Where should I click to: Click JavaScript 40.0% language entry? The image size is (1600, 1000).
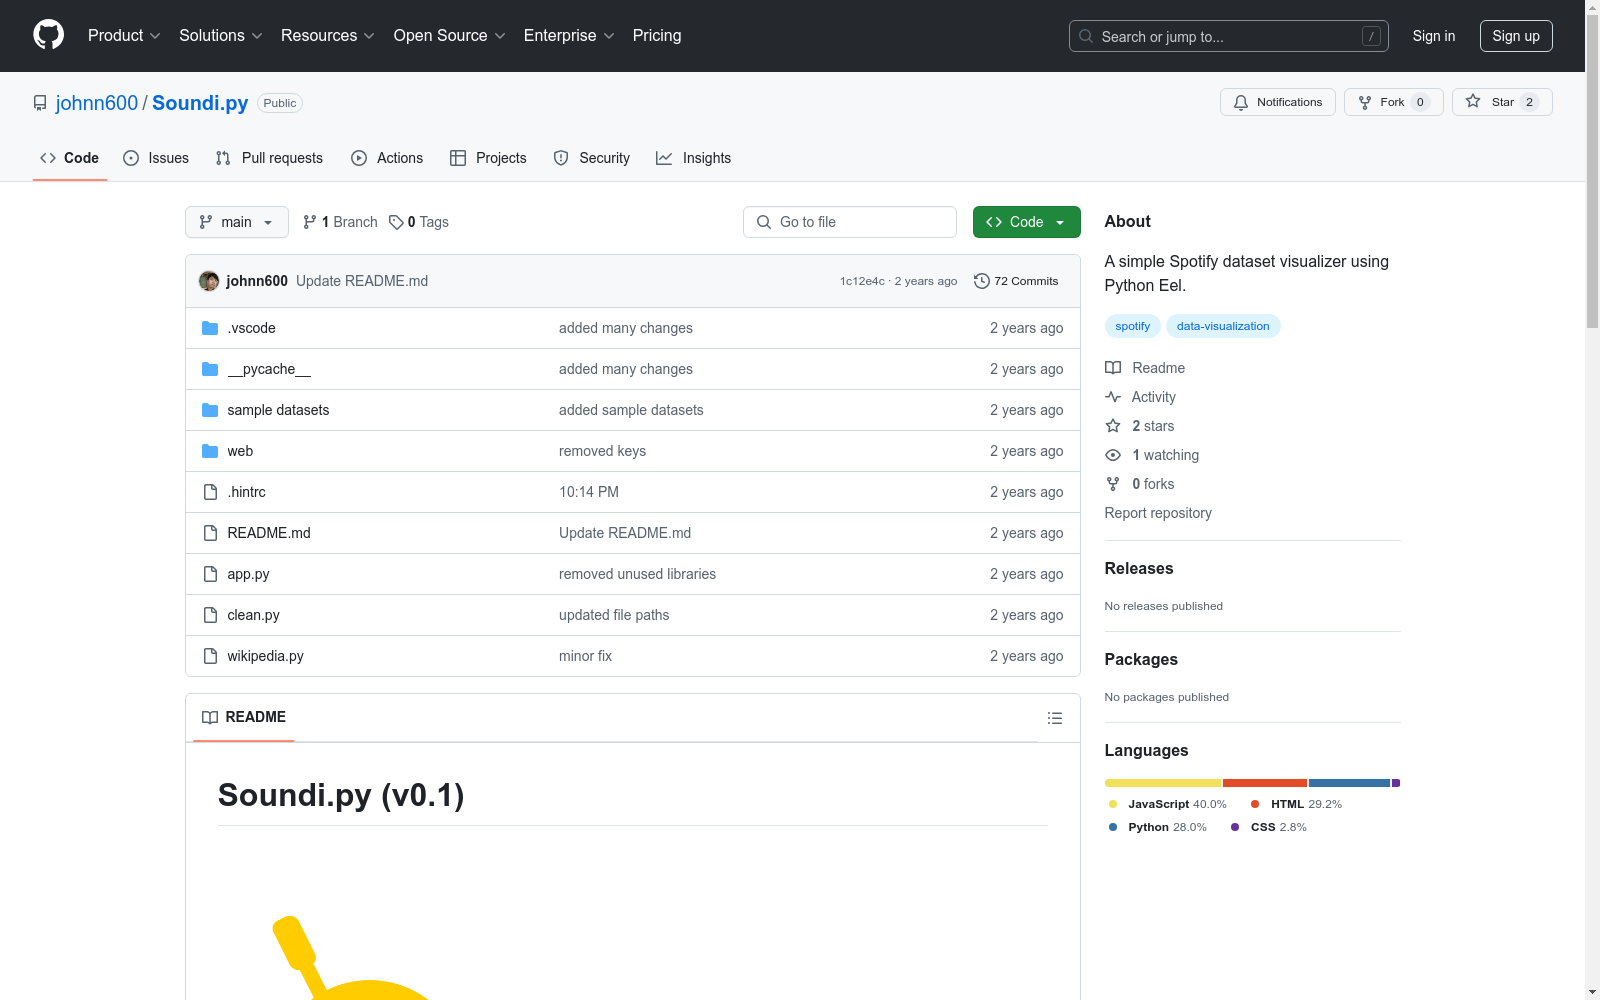point(1168,804)
